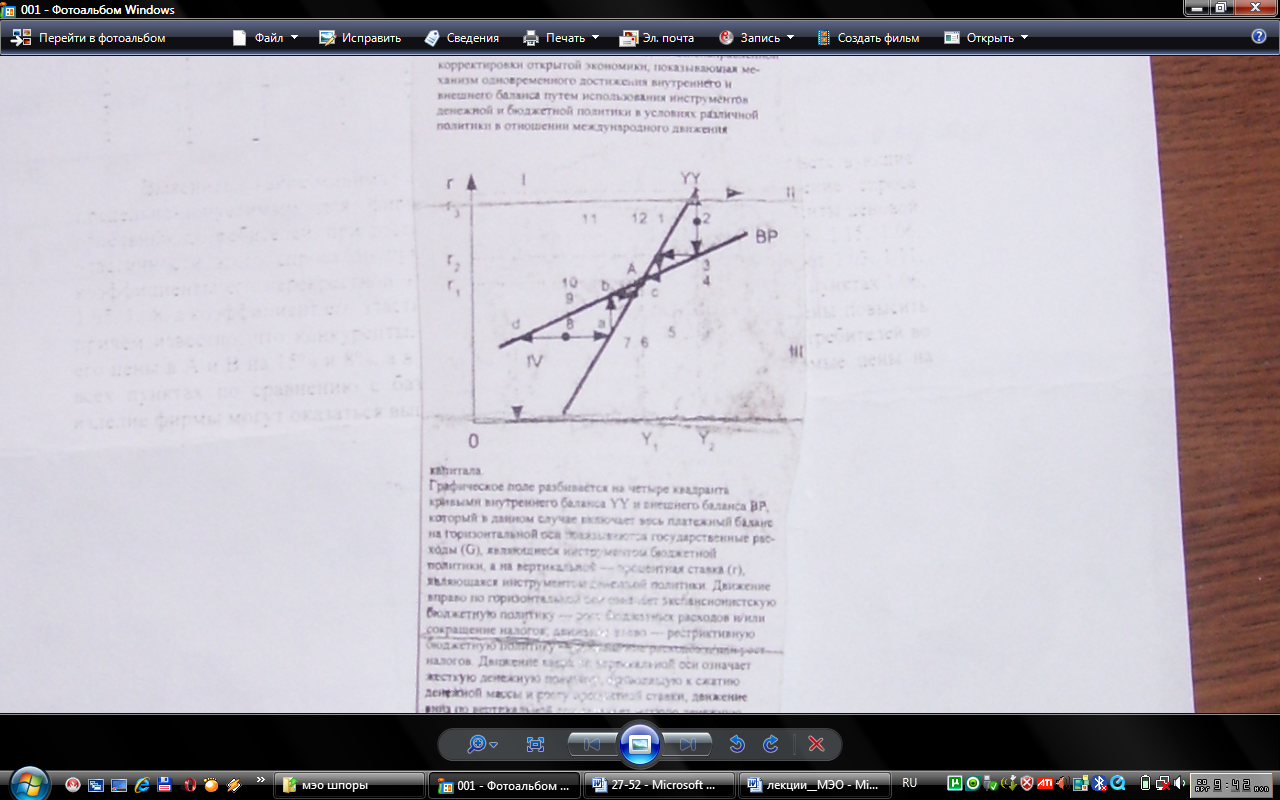Screen dimensions: 1280x800
Task: Click the show desktop quick launch icon
Action: (x=119, y=785)
